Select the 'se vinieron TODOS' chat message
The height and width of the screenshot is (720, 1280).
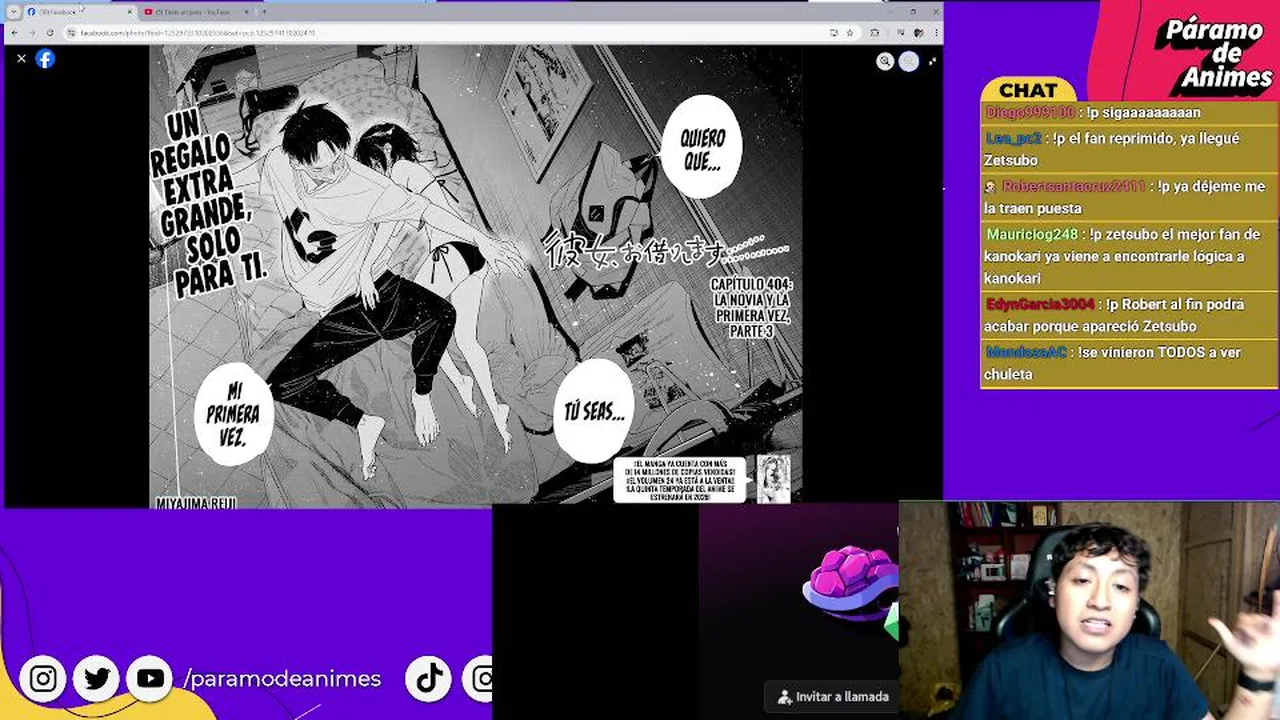point(1129,363)
